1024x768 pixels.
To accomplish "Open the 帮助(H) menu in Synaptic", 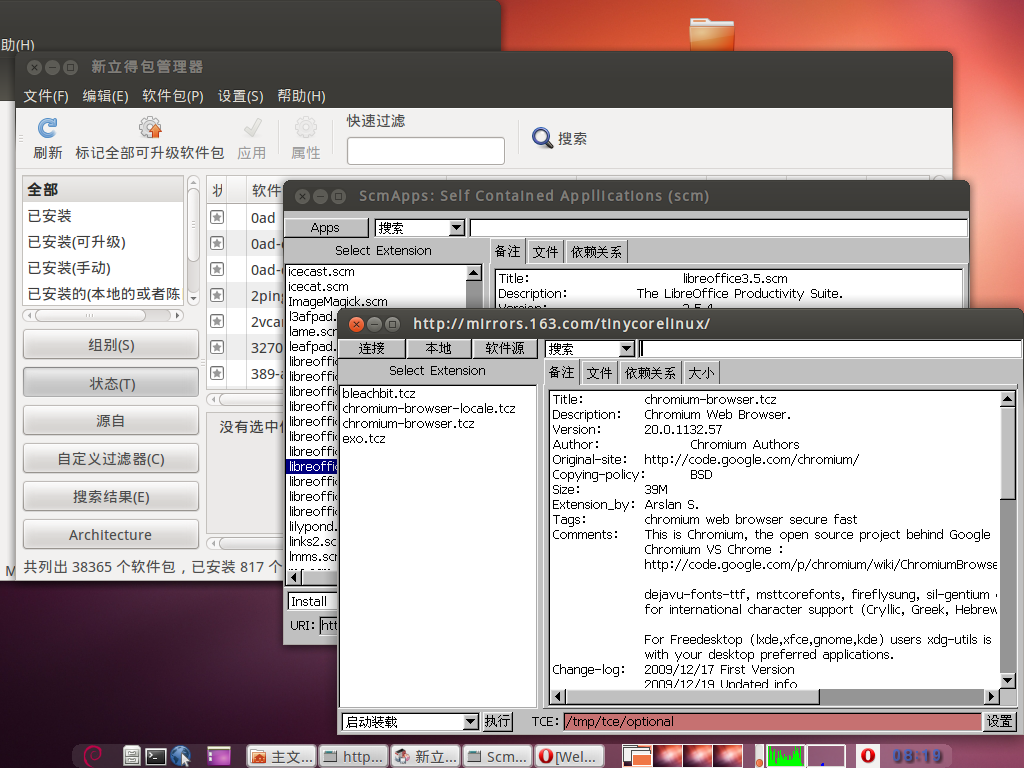I will pos(301,96).
